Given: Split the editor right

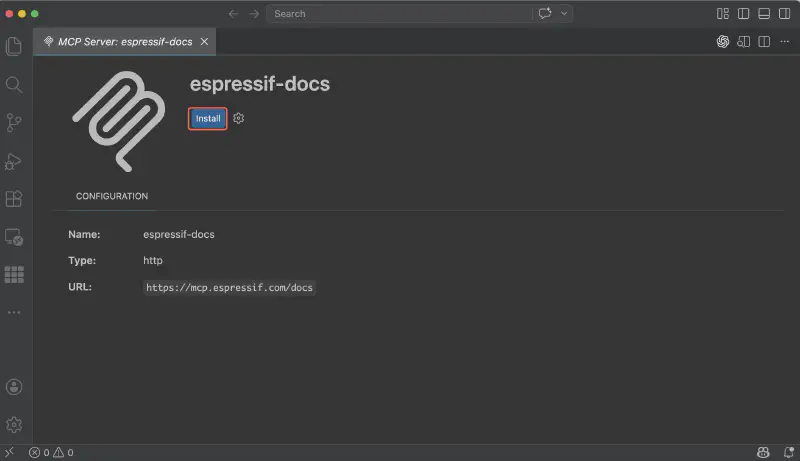Looking at the screenshot, I should (764, 42).
